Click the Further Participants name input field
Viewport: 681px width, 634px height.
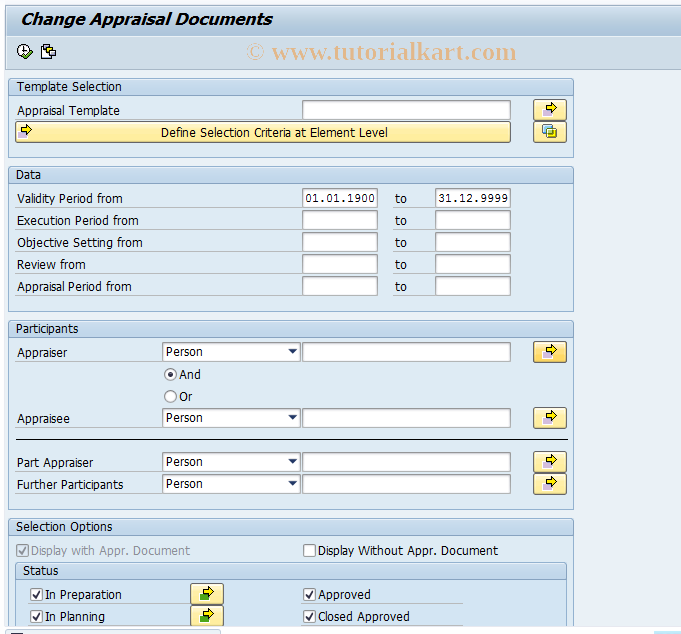(406, 484)
